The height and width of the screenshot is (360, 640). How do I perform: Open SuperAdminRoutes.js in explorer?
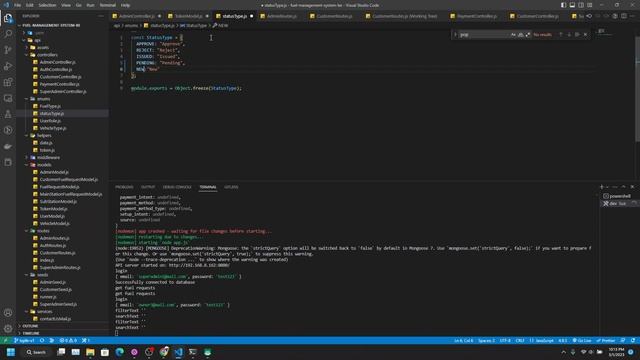pos(60,268)
